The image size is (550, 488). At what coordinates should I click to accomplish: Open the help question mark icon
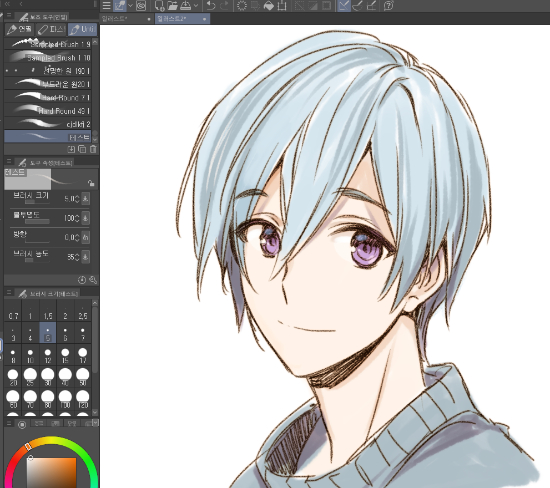(388, 6)
